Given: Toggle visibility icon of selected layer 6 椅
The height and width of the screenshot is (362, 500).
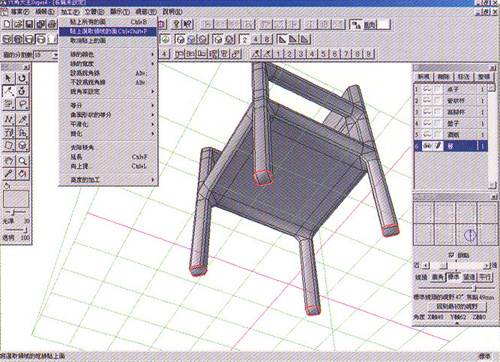Looking at the screenshot, I should (427, 146).
